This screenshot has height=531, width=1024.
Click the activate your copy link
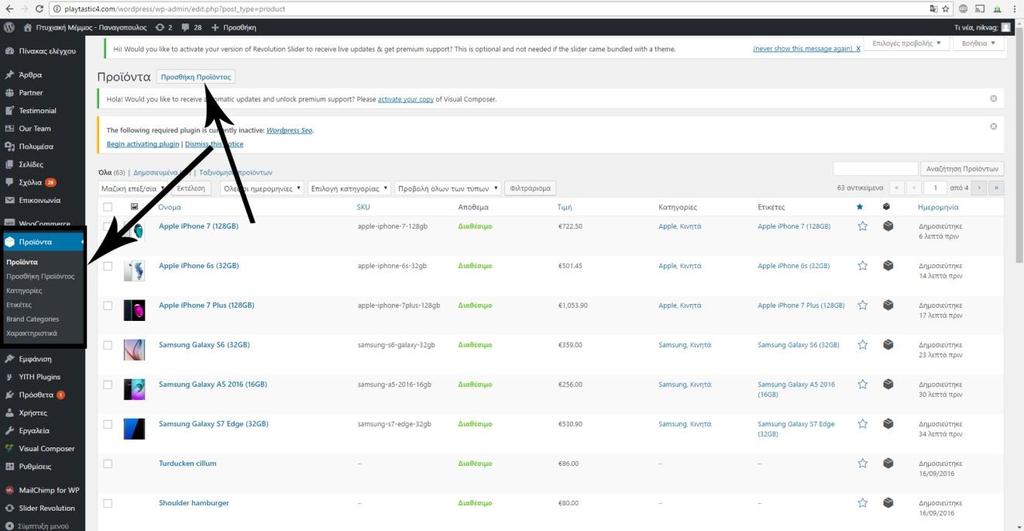coord(406,99)
